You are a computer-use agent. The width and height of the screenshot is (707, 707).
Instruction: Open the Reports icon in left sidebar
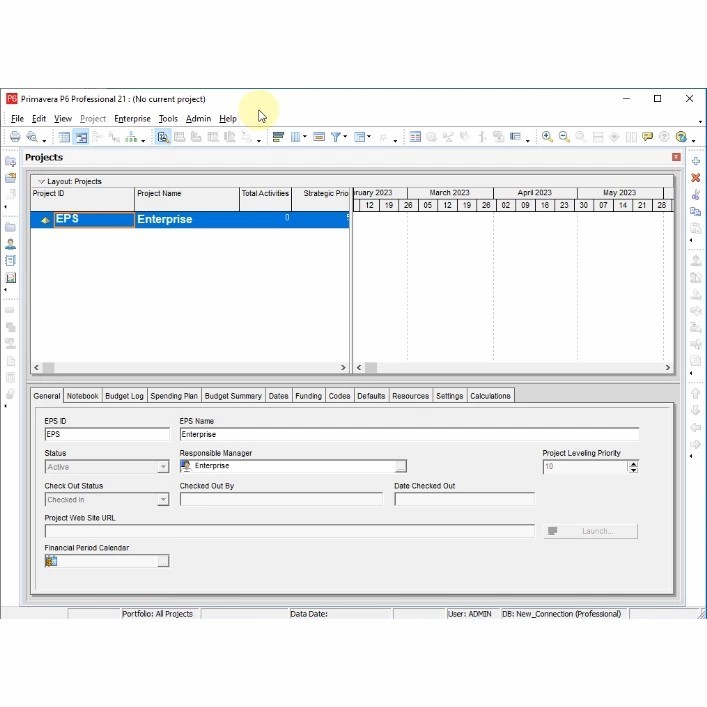pyautogui.click(x=10, y=261)
